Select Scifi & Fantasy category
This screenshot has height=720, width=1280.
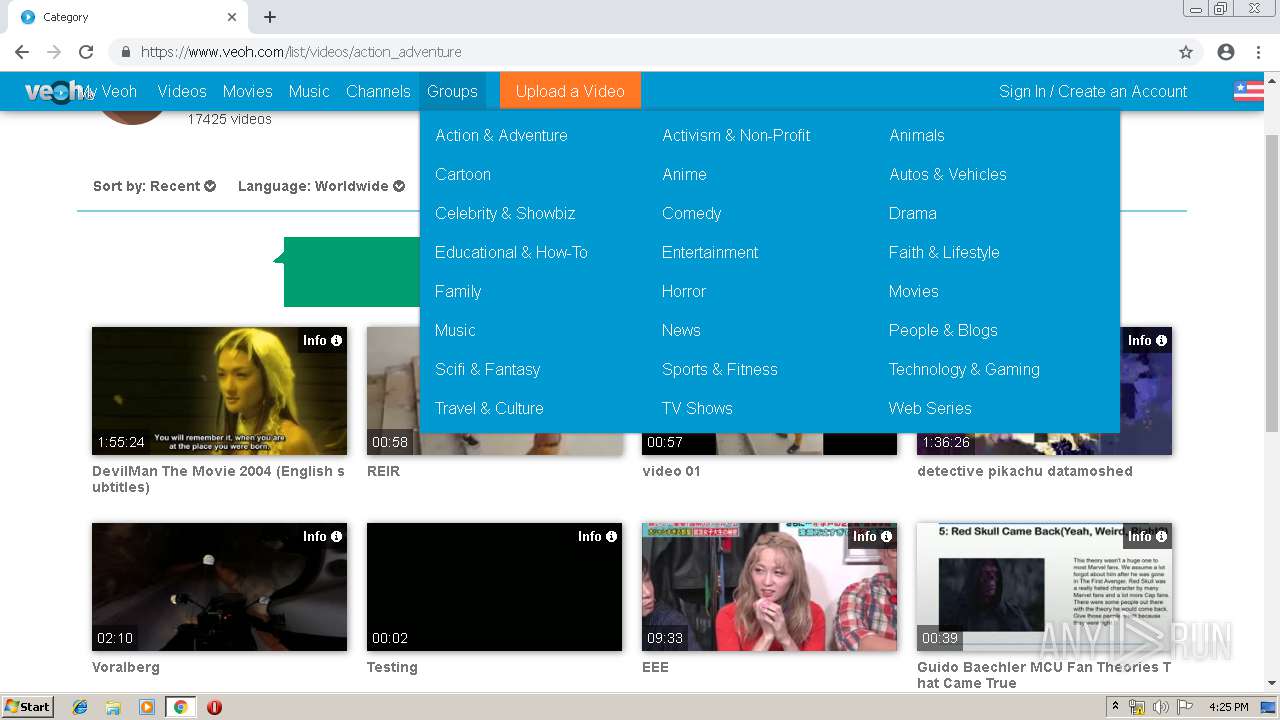click(487, 369)
